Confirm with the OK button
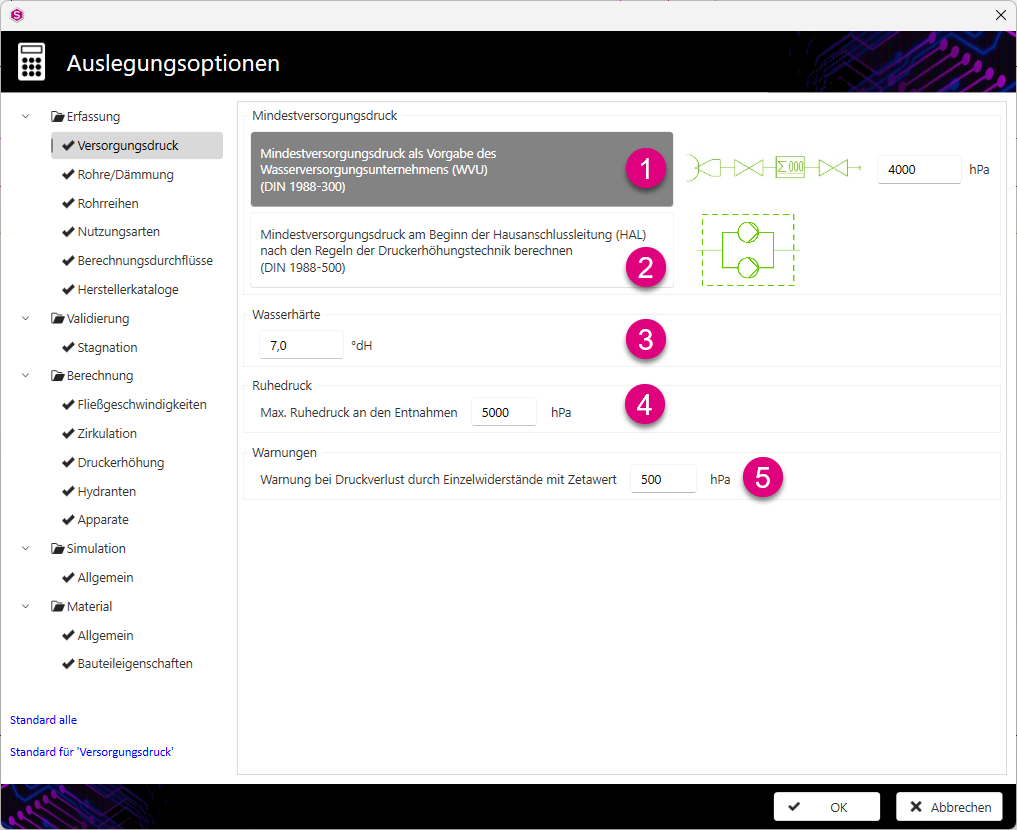 pos(826,807)
